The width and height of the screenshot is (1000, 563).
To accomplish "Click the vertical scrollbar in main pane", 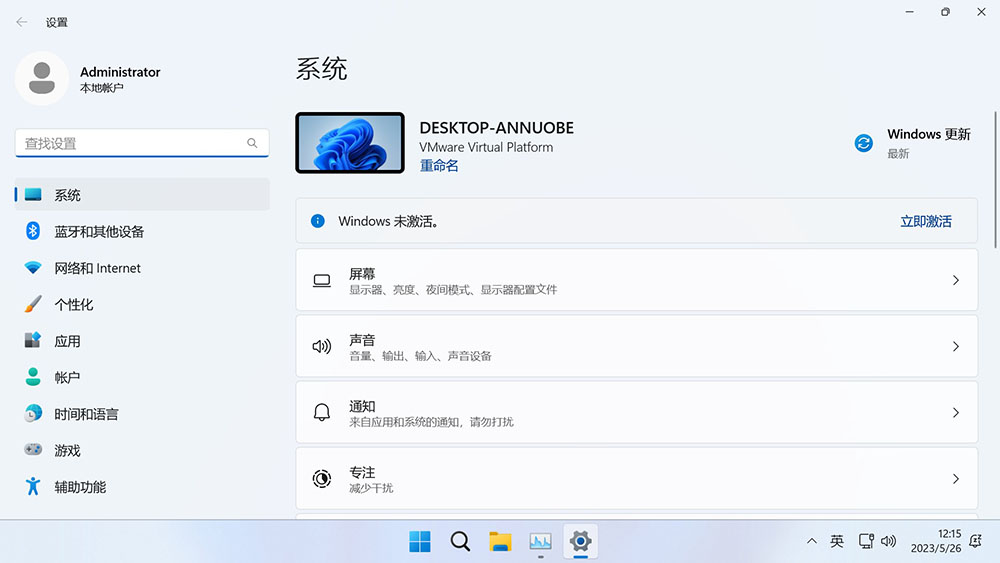I will 995,180.
